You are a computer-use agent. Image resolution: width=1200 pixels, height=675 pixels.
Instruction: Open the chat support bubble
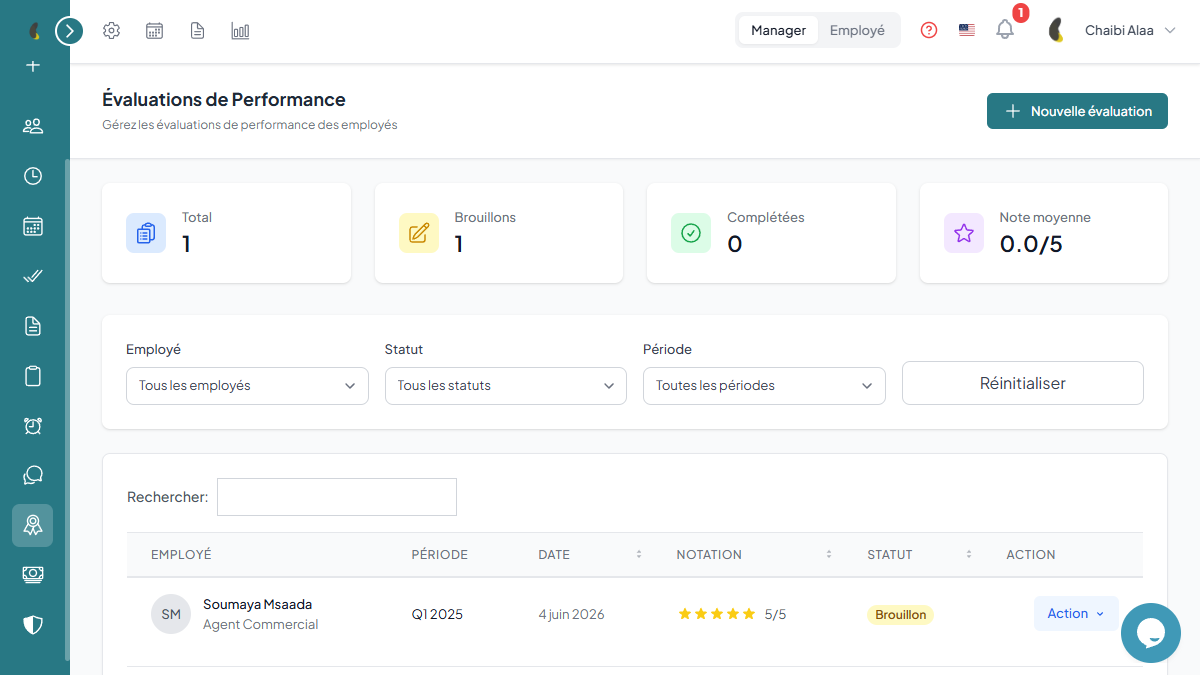point(1151,633)
